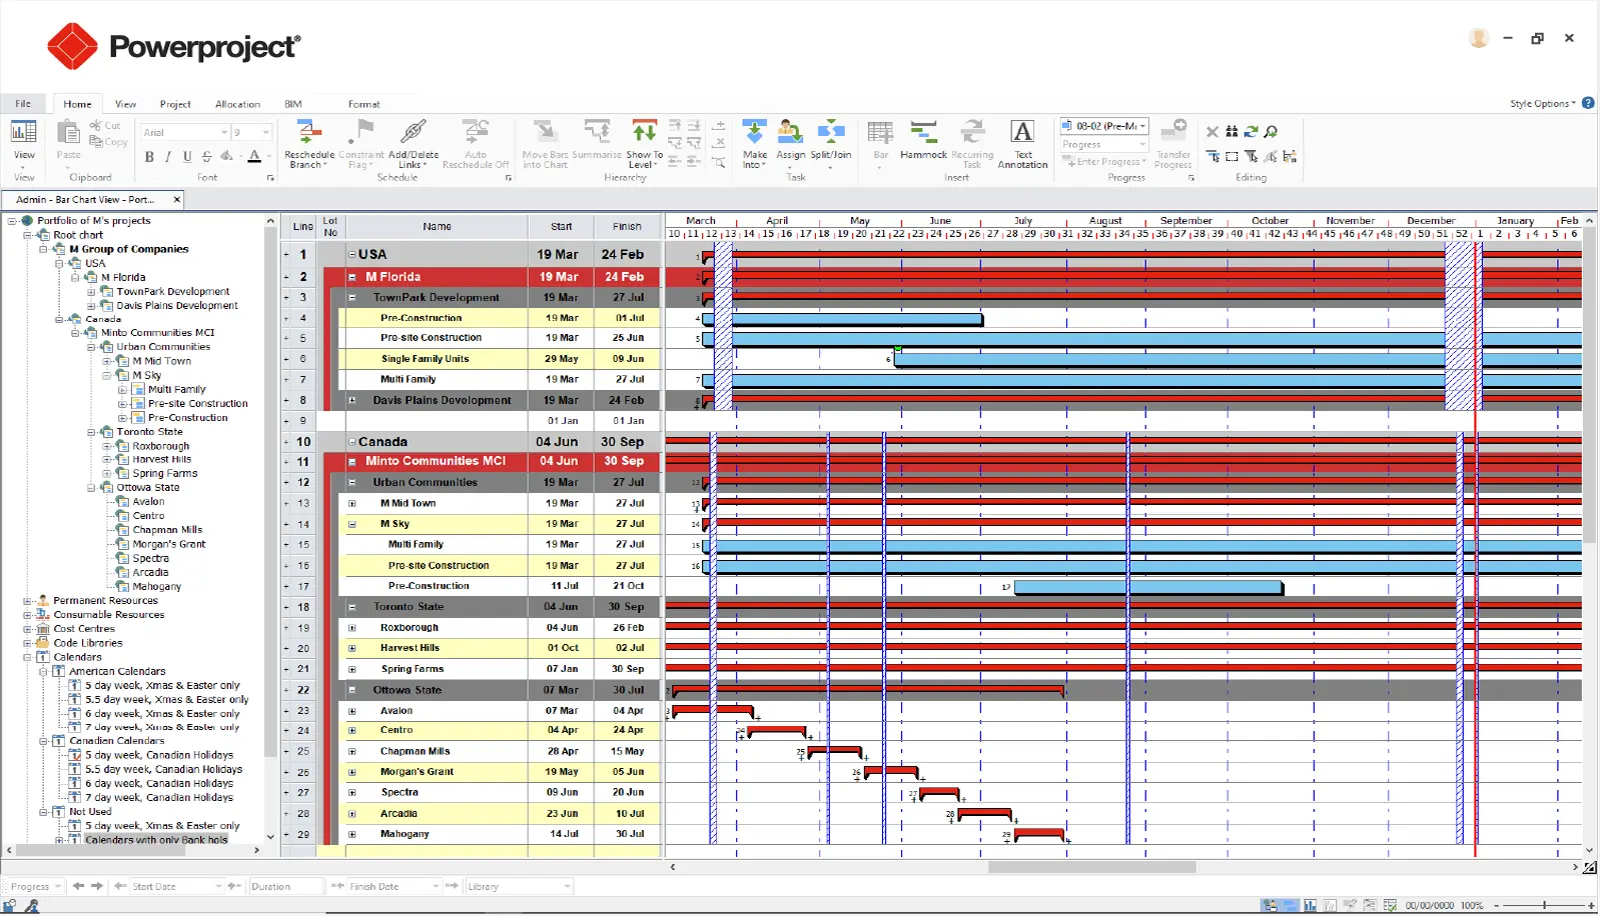Click the font color swatch
Viewport: 1600px width, 916px height.
pos(254,157)
